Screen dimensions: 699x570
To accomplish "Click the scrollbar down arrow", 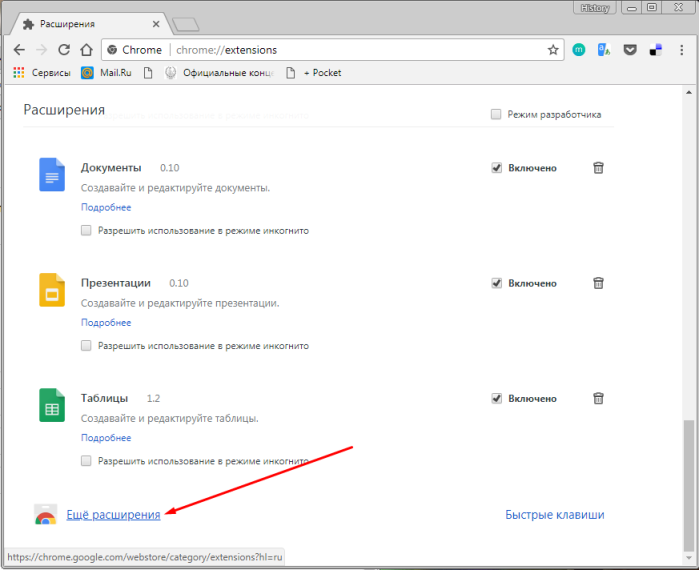I will pyautogui.click(x=689, y=558).
